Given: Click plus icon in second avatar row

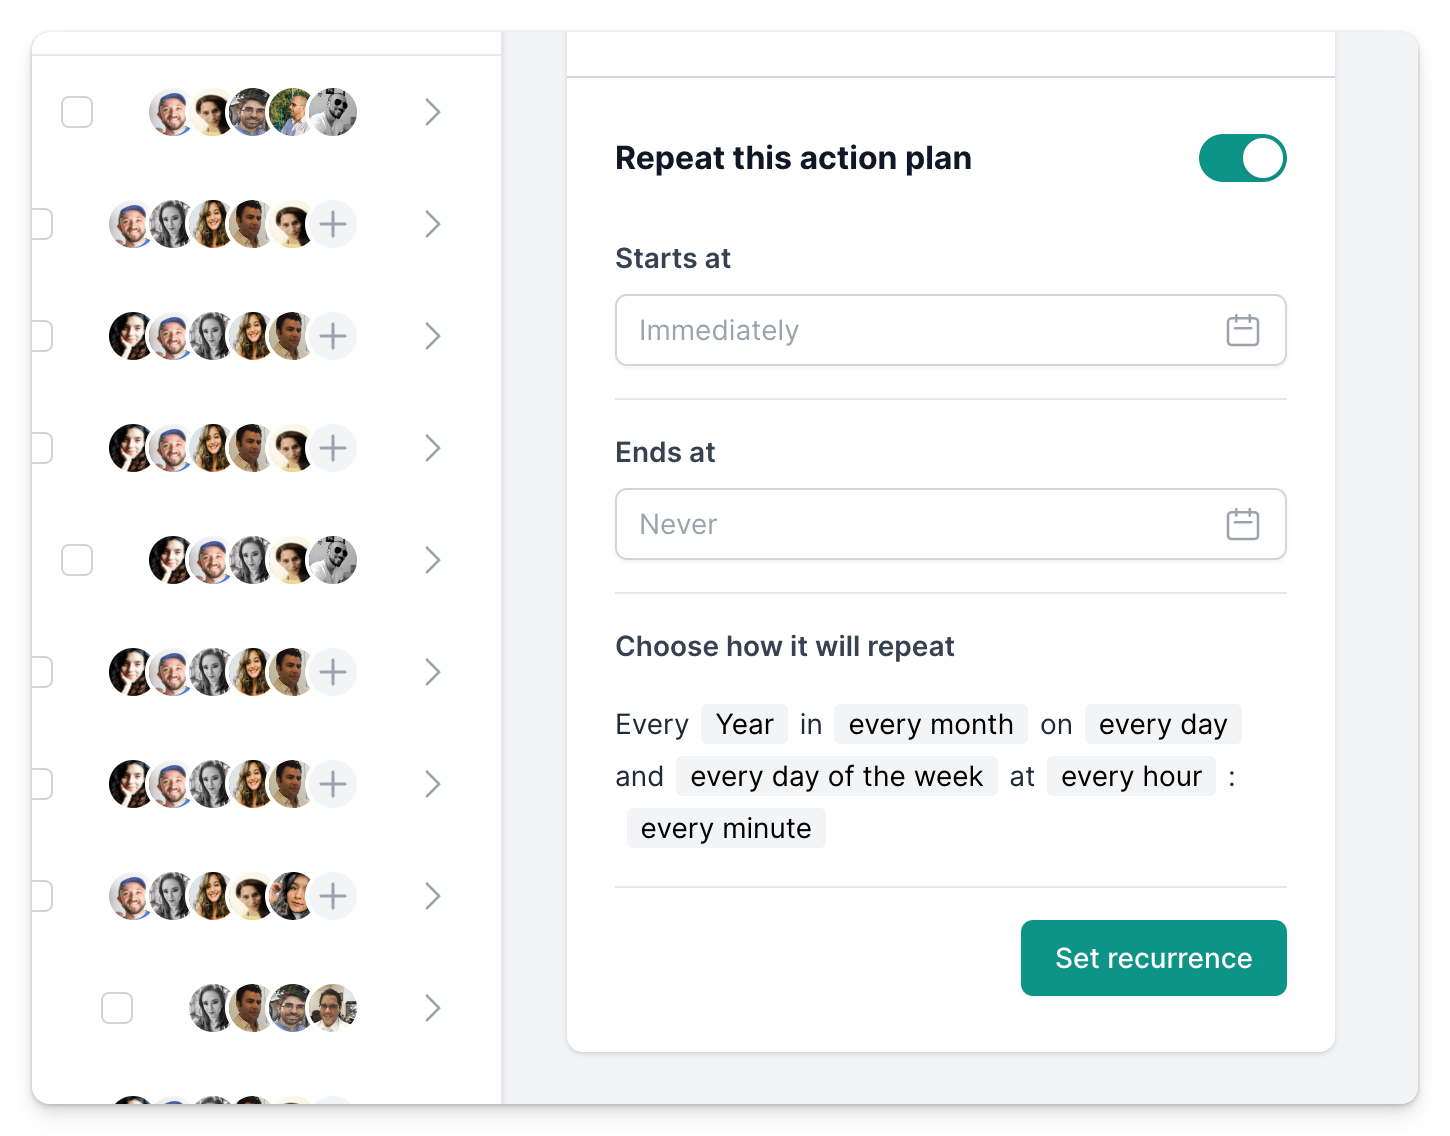Looking at the screenshot, I should (x=333, y=224).
